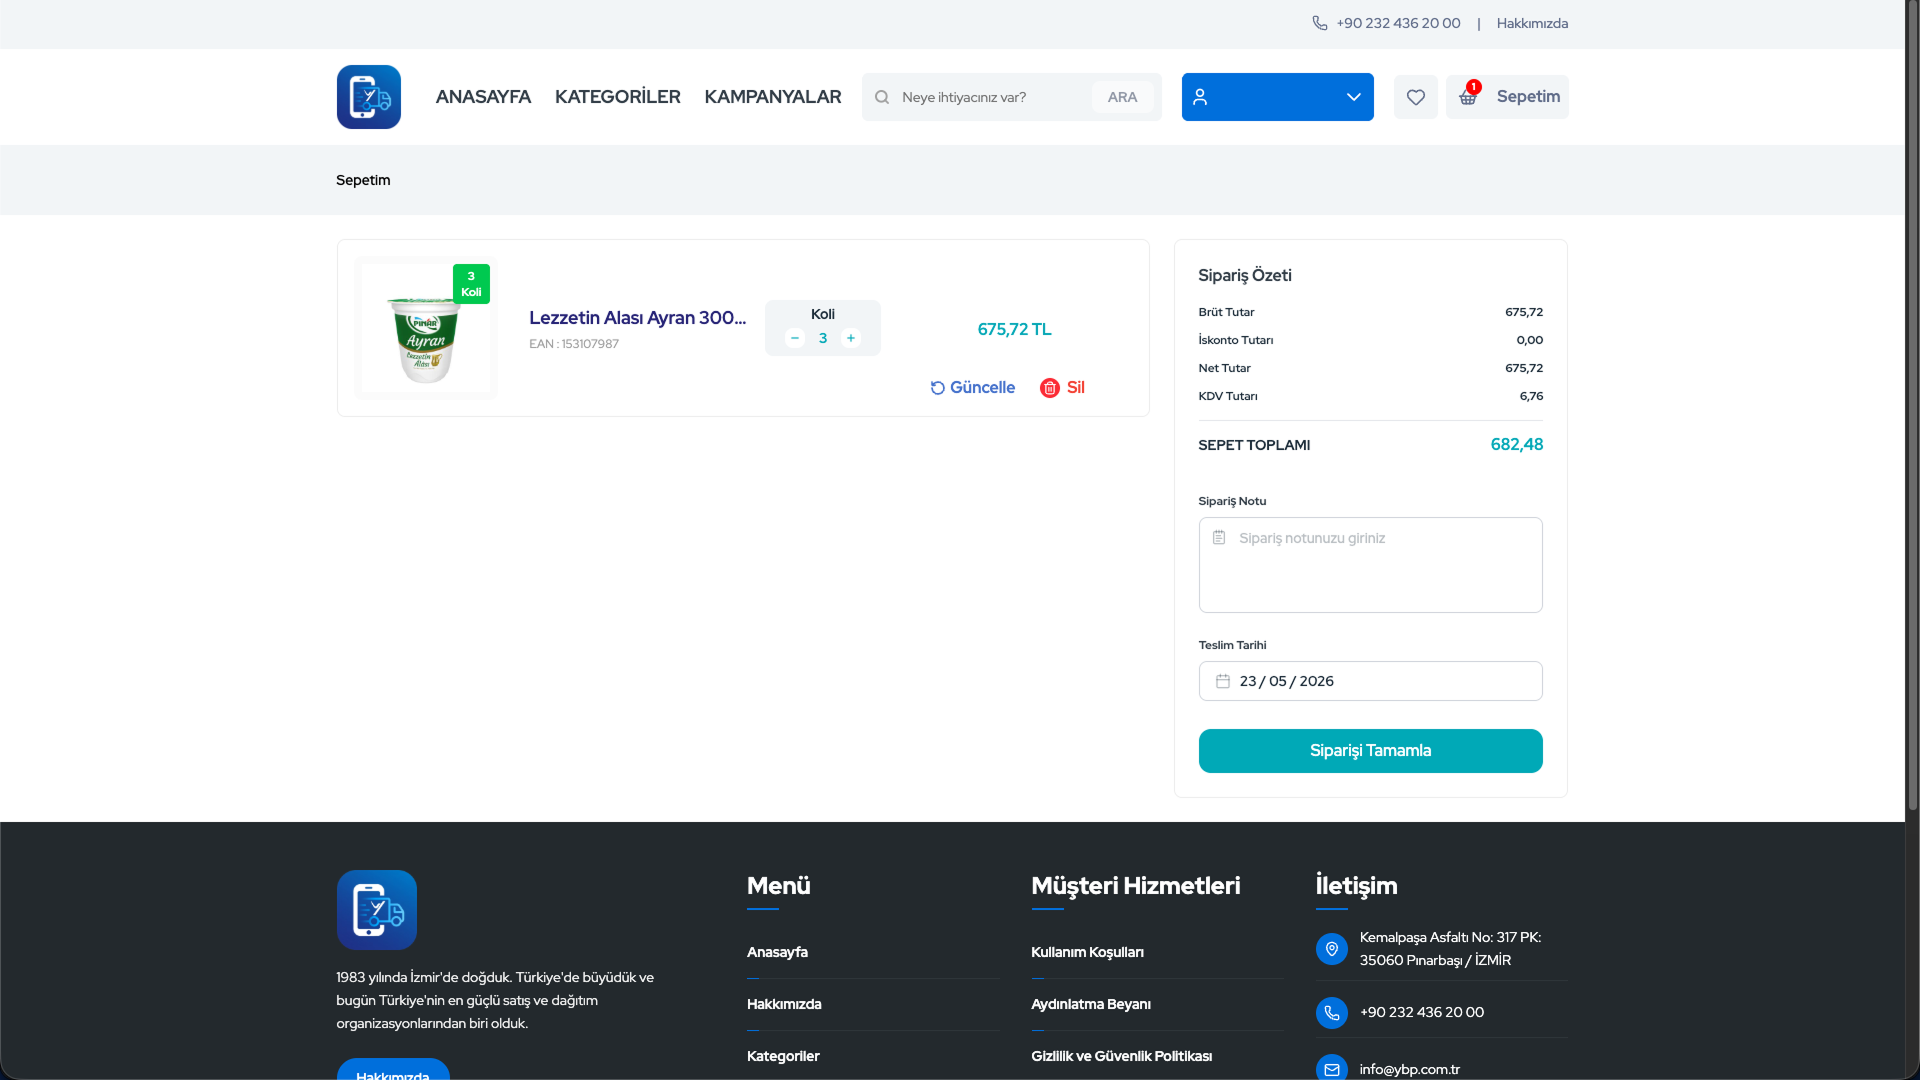The image size is (1920, 1081).
Task: Click the phone icon in the top bar
Action: coord(1319,23)
